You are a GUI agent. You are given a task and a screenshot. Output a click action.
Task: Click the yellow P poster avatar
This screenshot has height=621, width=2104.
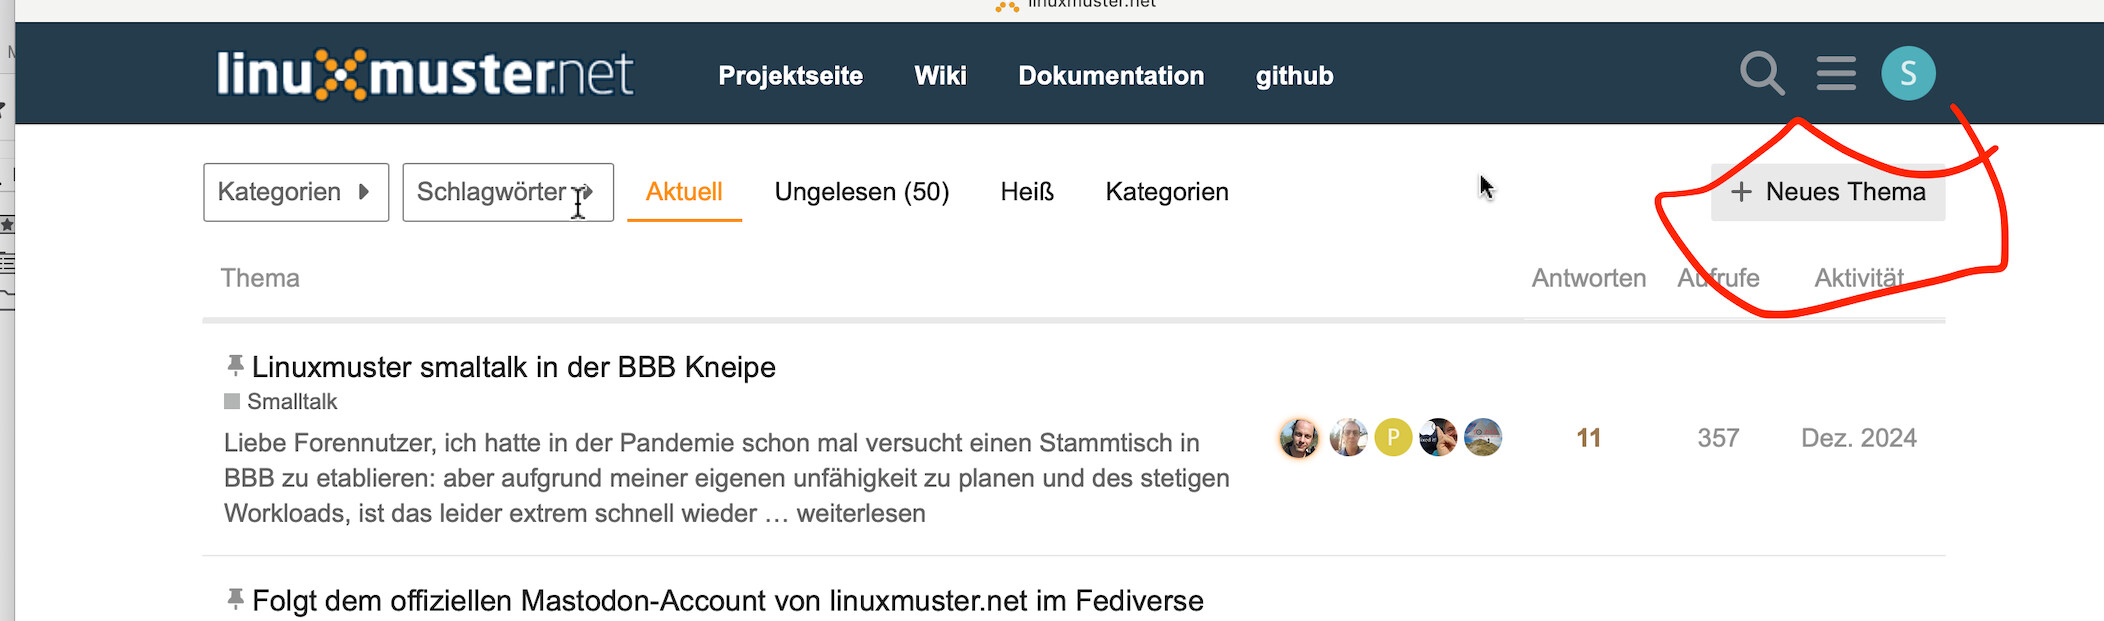click(1393, 437)
